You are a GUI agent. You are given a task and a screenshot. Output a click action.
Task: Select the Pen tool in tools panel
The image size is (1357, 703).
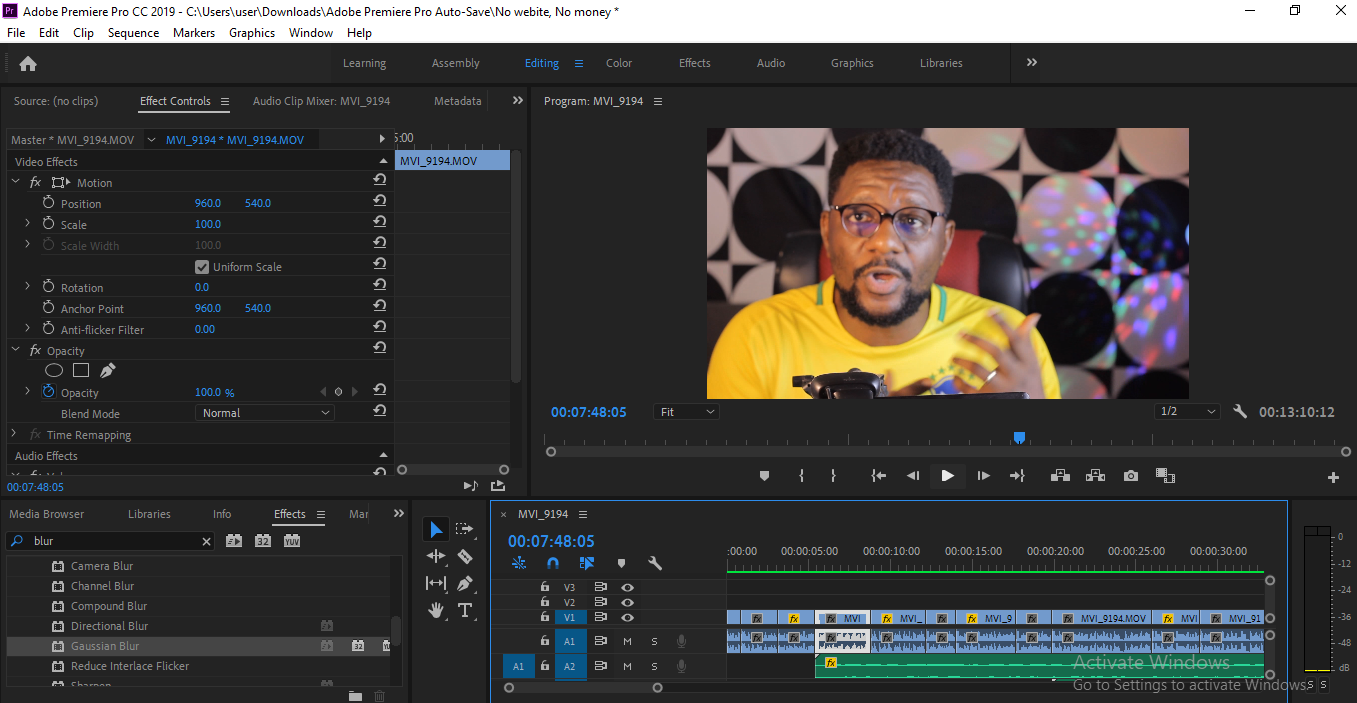coord(464,583)
